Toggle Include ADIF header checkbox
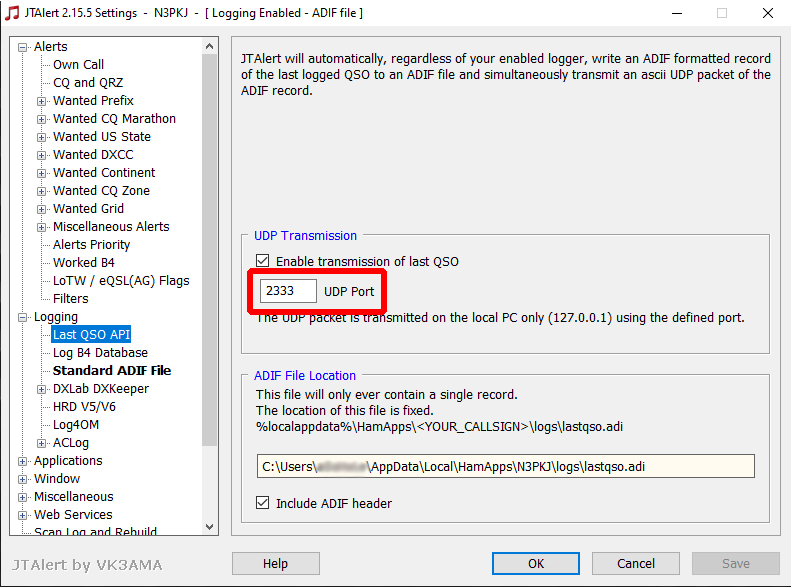Screen dimensions: 792x587 (262, 503)
